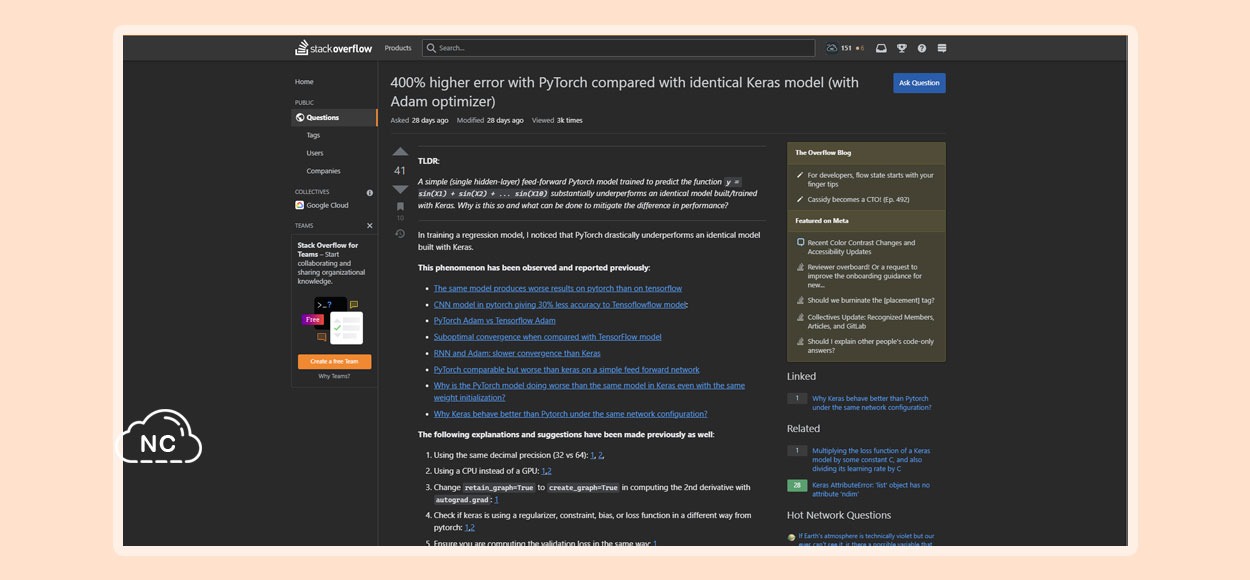Open Google Cloud collective
This screenshot has width=1250, height=580.
coord(322,205)
